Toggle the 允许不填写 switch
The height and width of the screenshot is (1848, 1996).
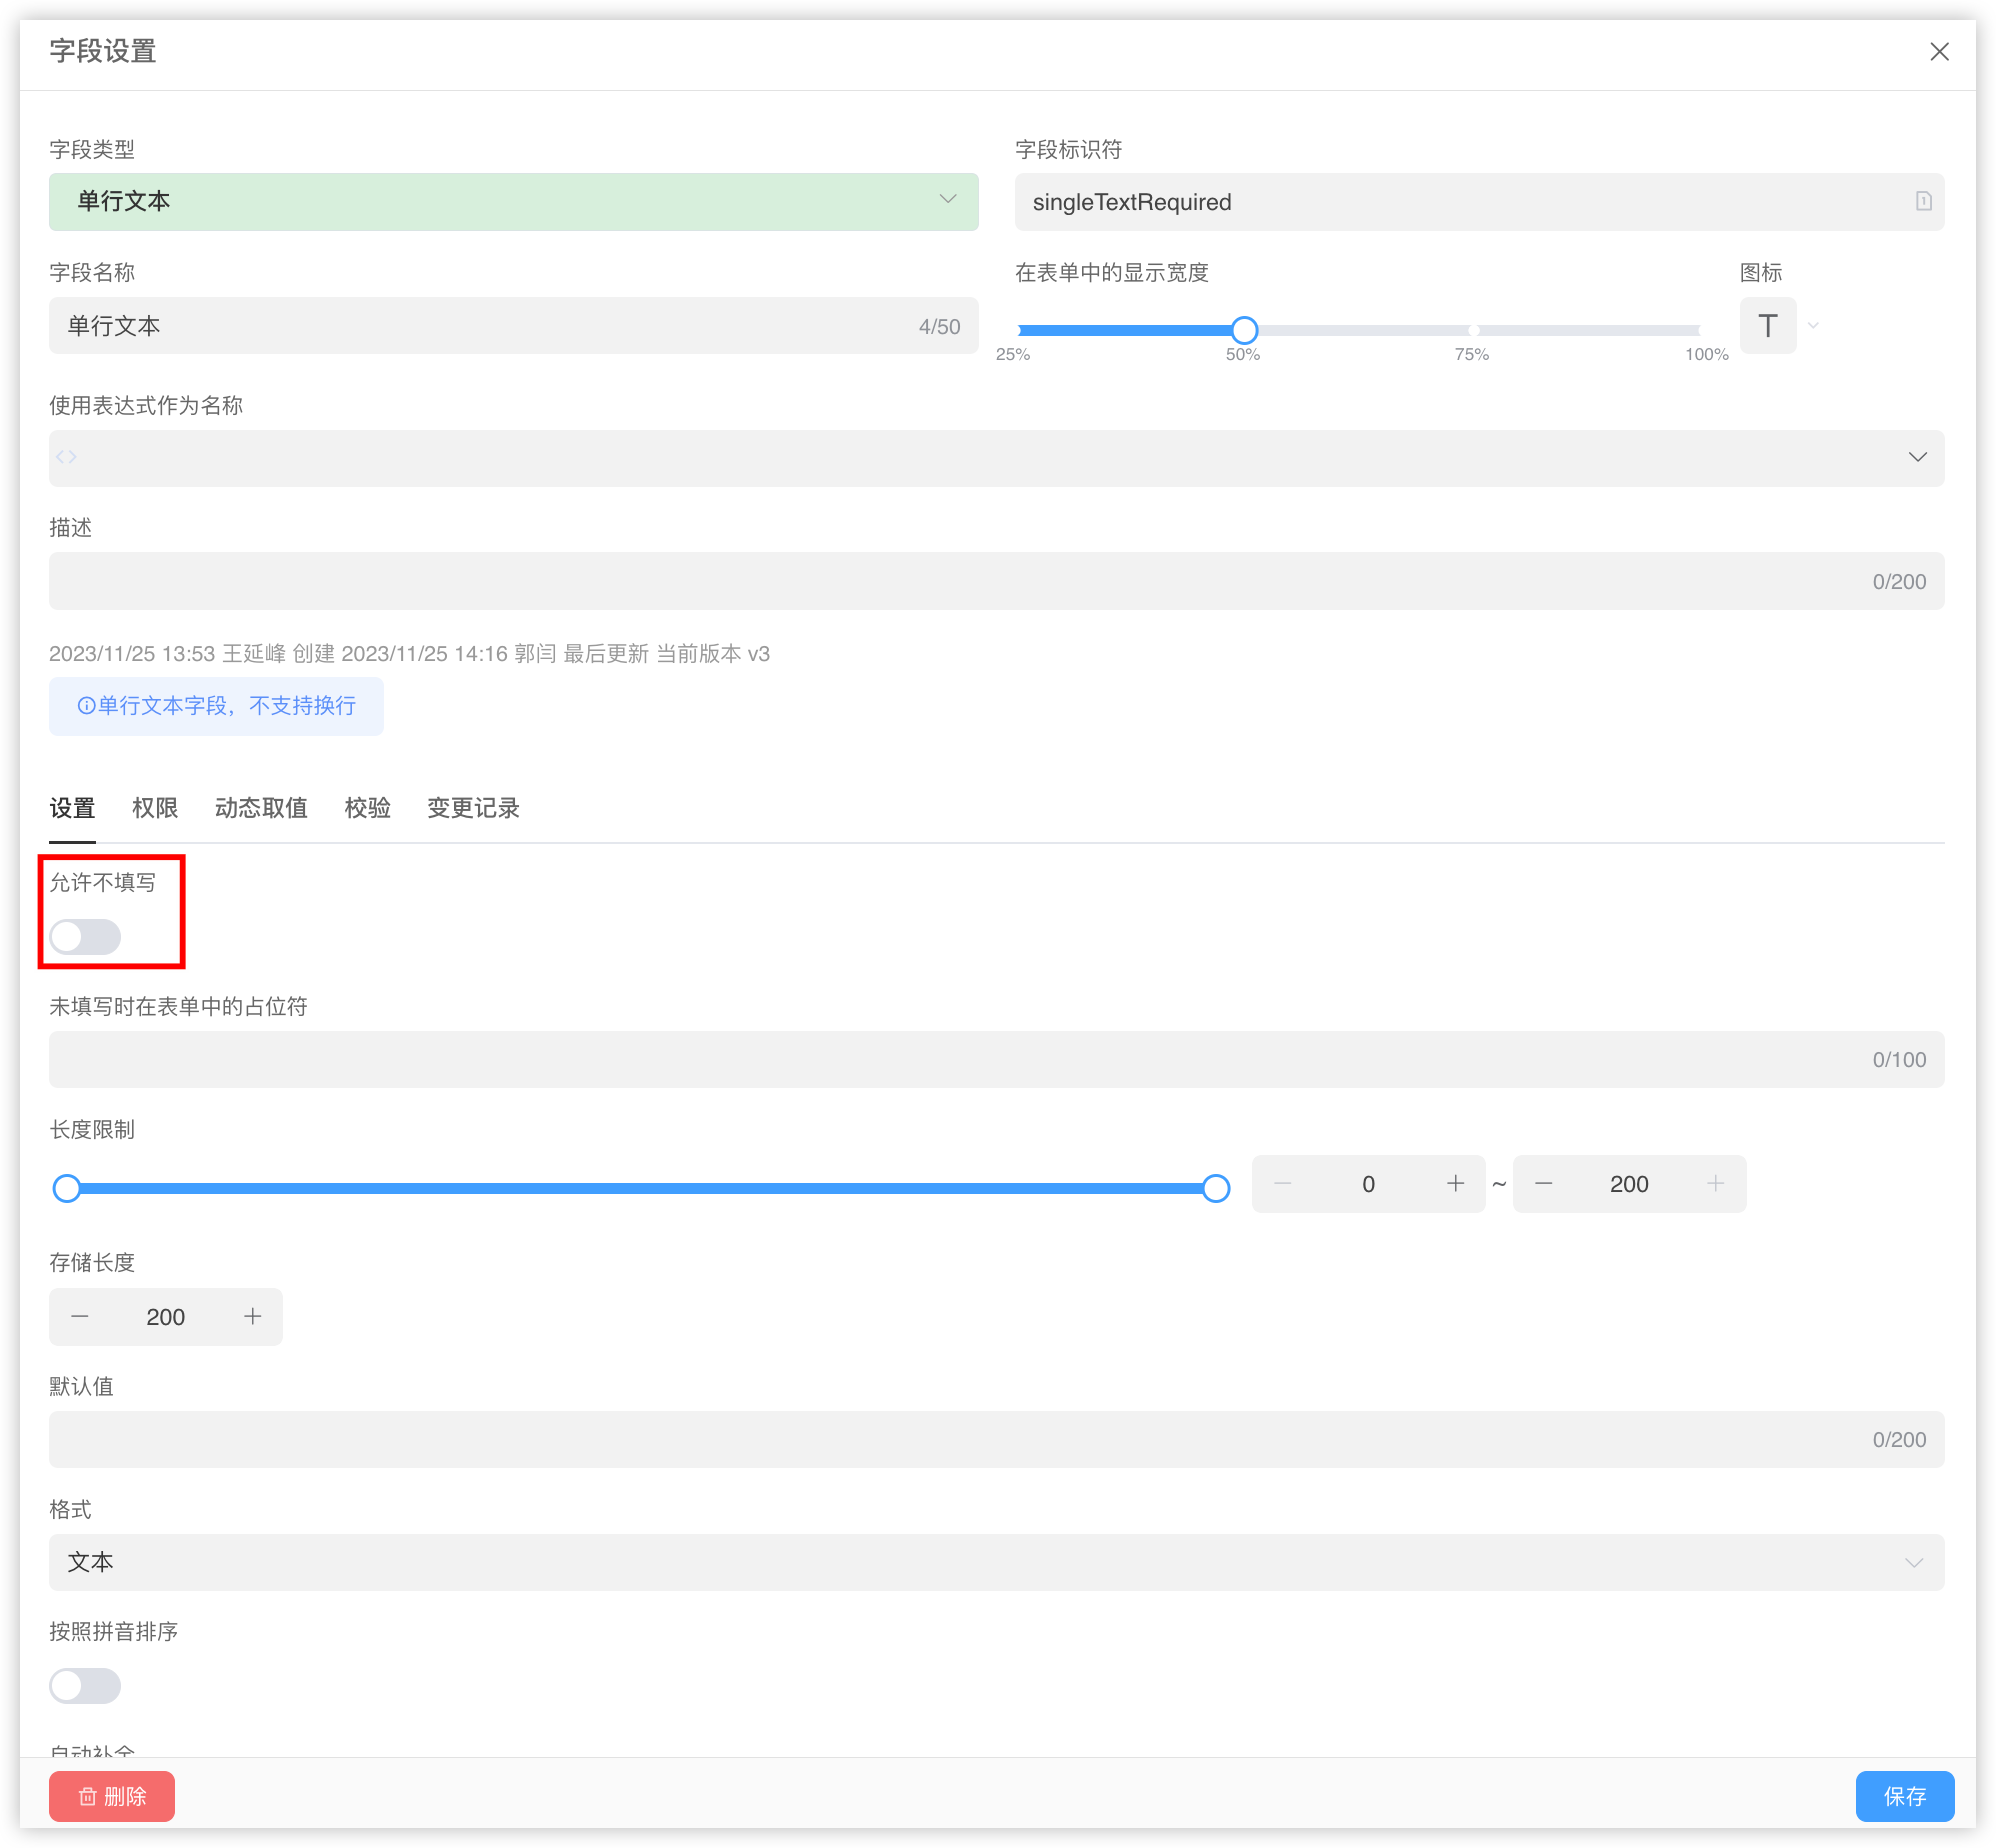pos(86,937)
